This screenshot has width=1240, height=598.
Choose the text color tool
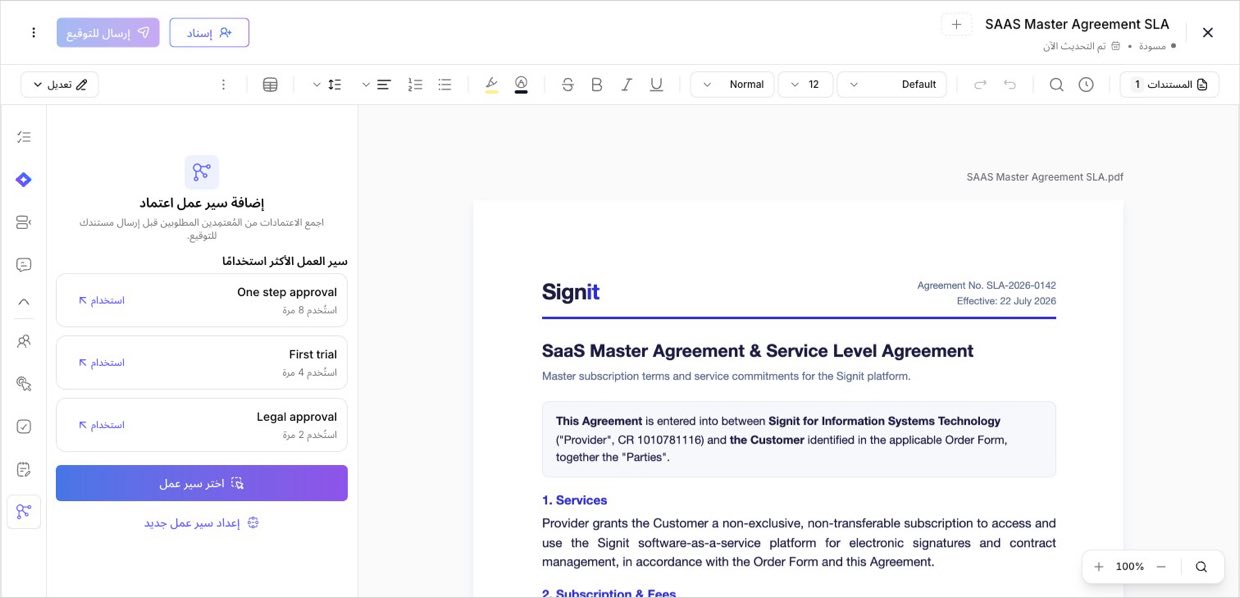(521, 85)
